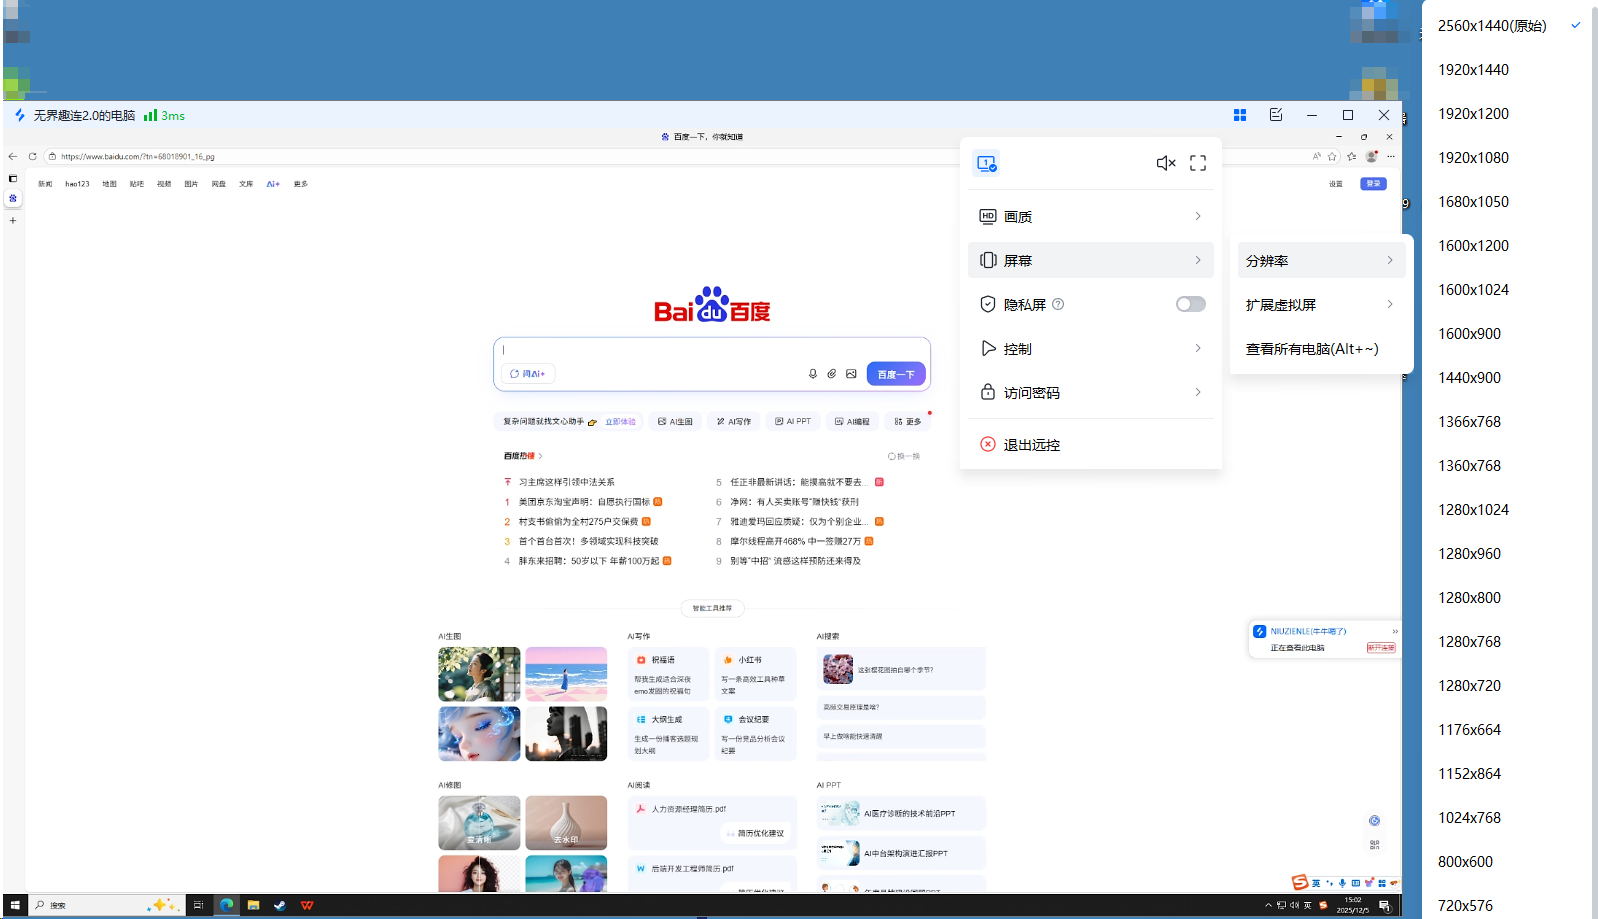Expand 百度热搜 with its chevron
This screenshot has height=919, width=1598.
(541, 456)
